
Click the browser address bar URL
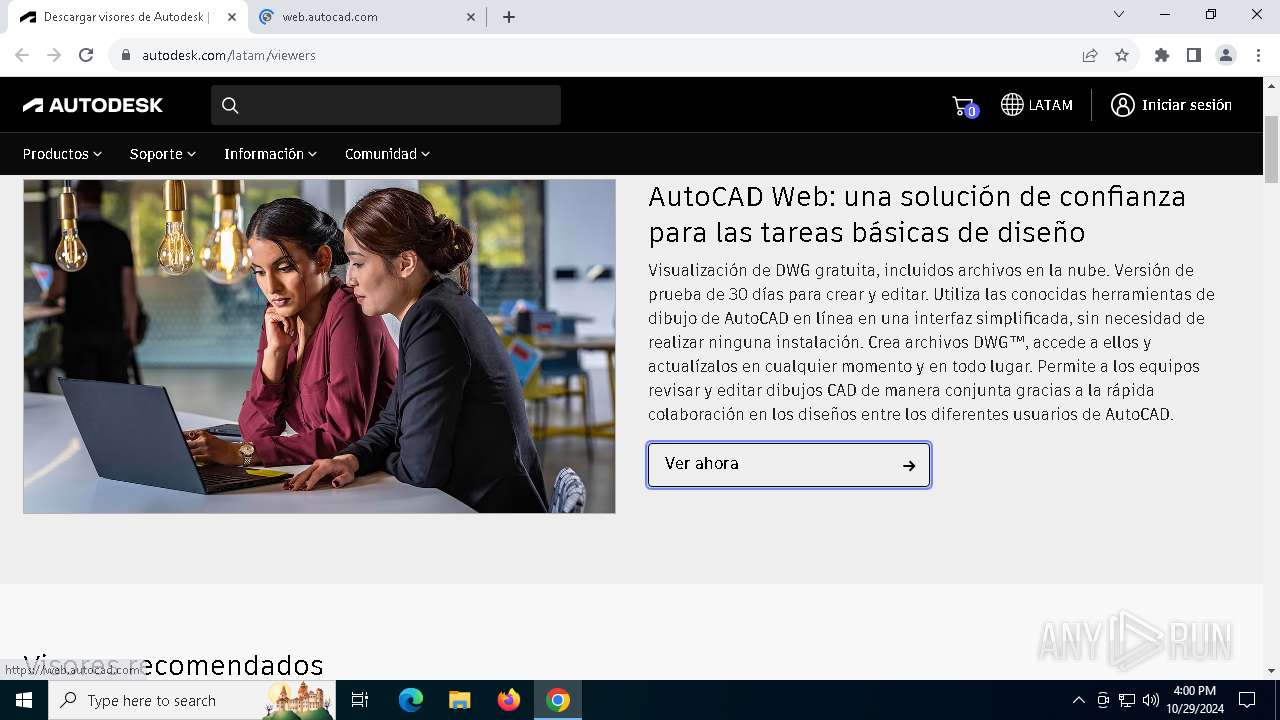(229, 55)
